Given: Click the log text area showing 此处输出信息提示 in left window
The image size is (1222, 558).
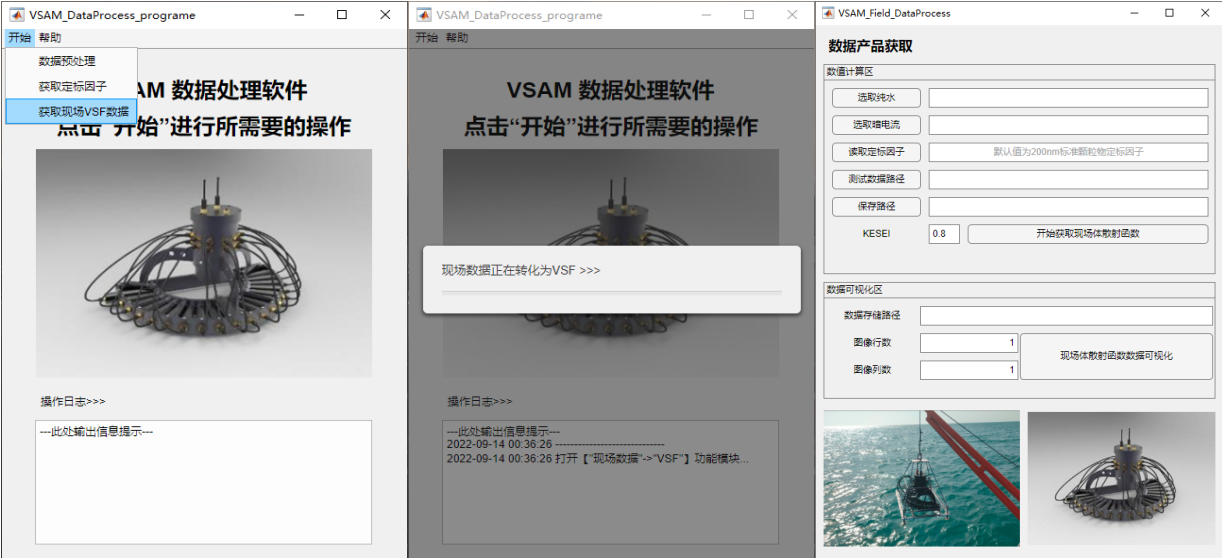Looking at the screenshot, I should click(x=203, y=482).
